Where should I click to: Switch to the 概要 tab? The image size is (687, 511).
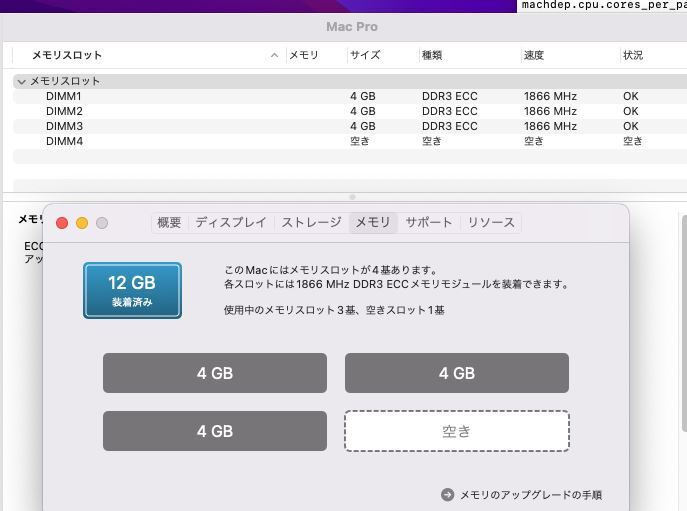[169, 223]
